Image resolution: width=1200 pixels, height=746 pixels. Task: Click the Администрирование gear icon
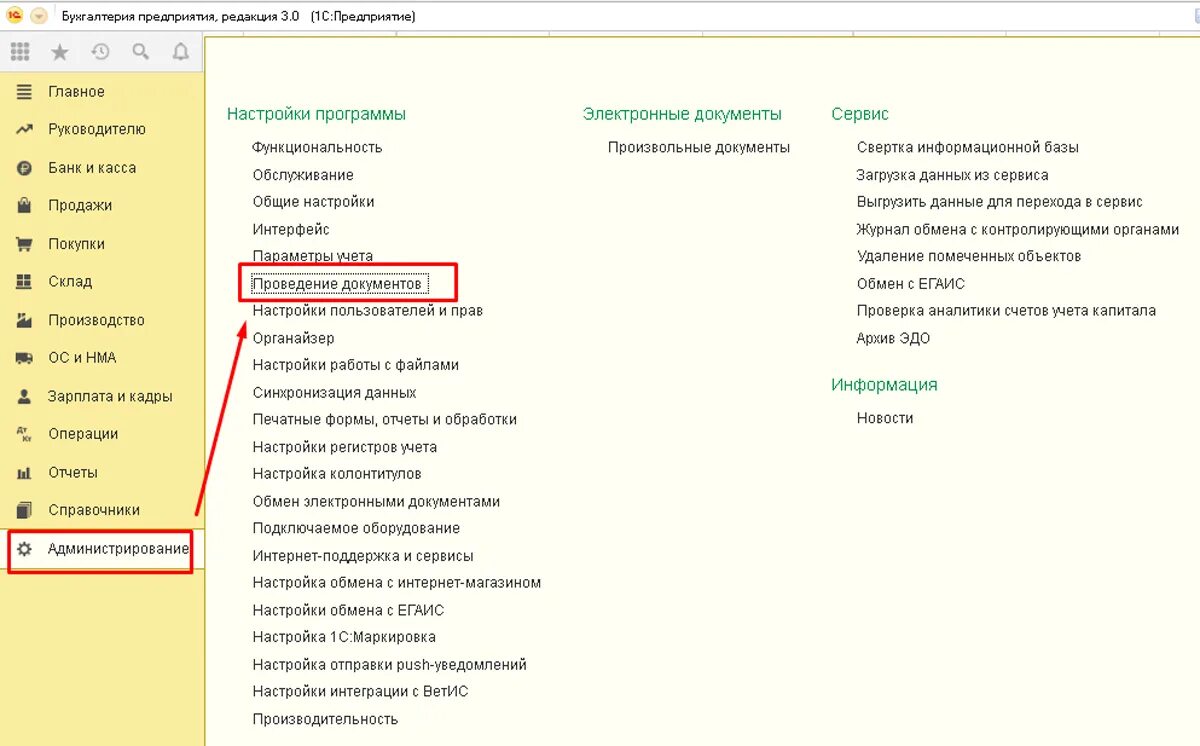(25, 549)
